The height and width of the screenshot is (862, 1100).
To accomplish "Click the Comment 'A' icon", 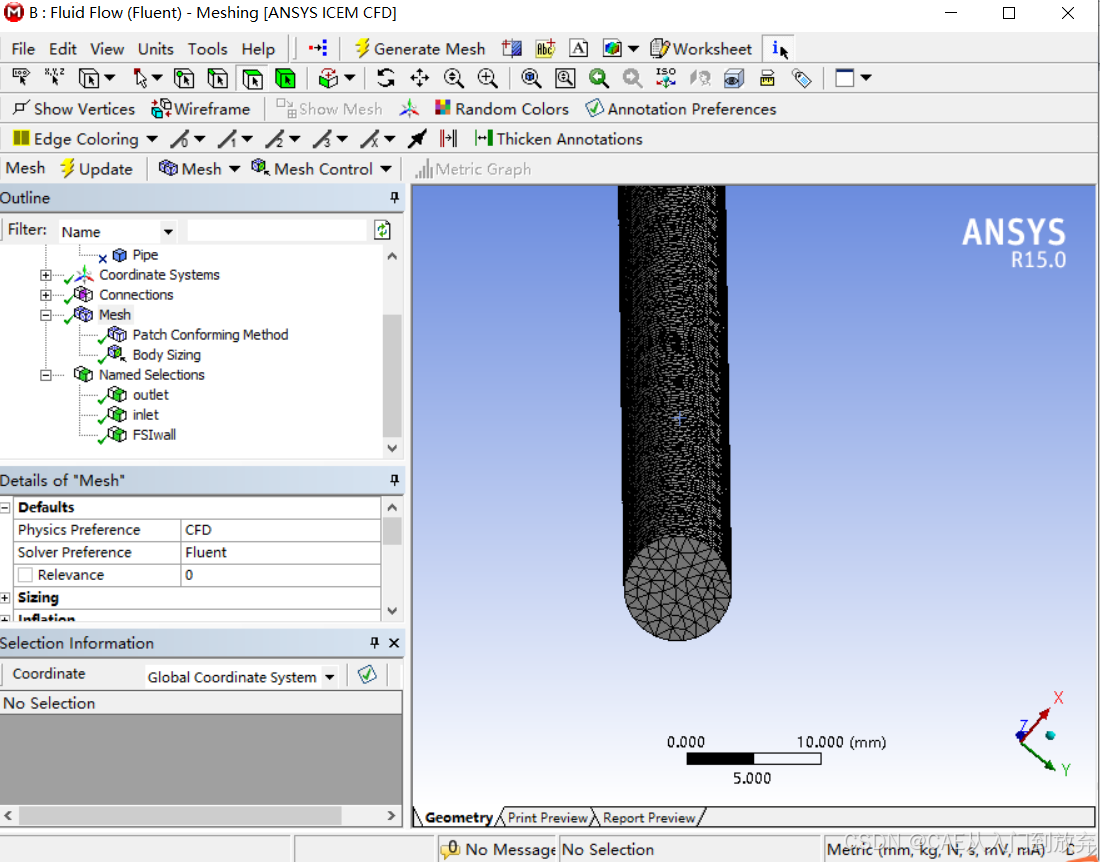I will tap(578, 48).
